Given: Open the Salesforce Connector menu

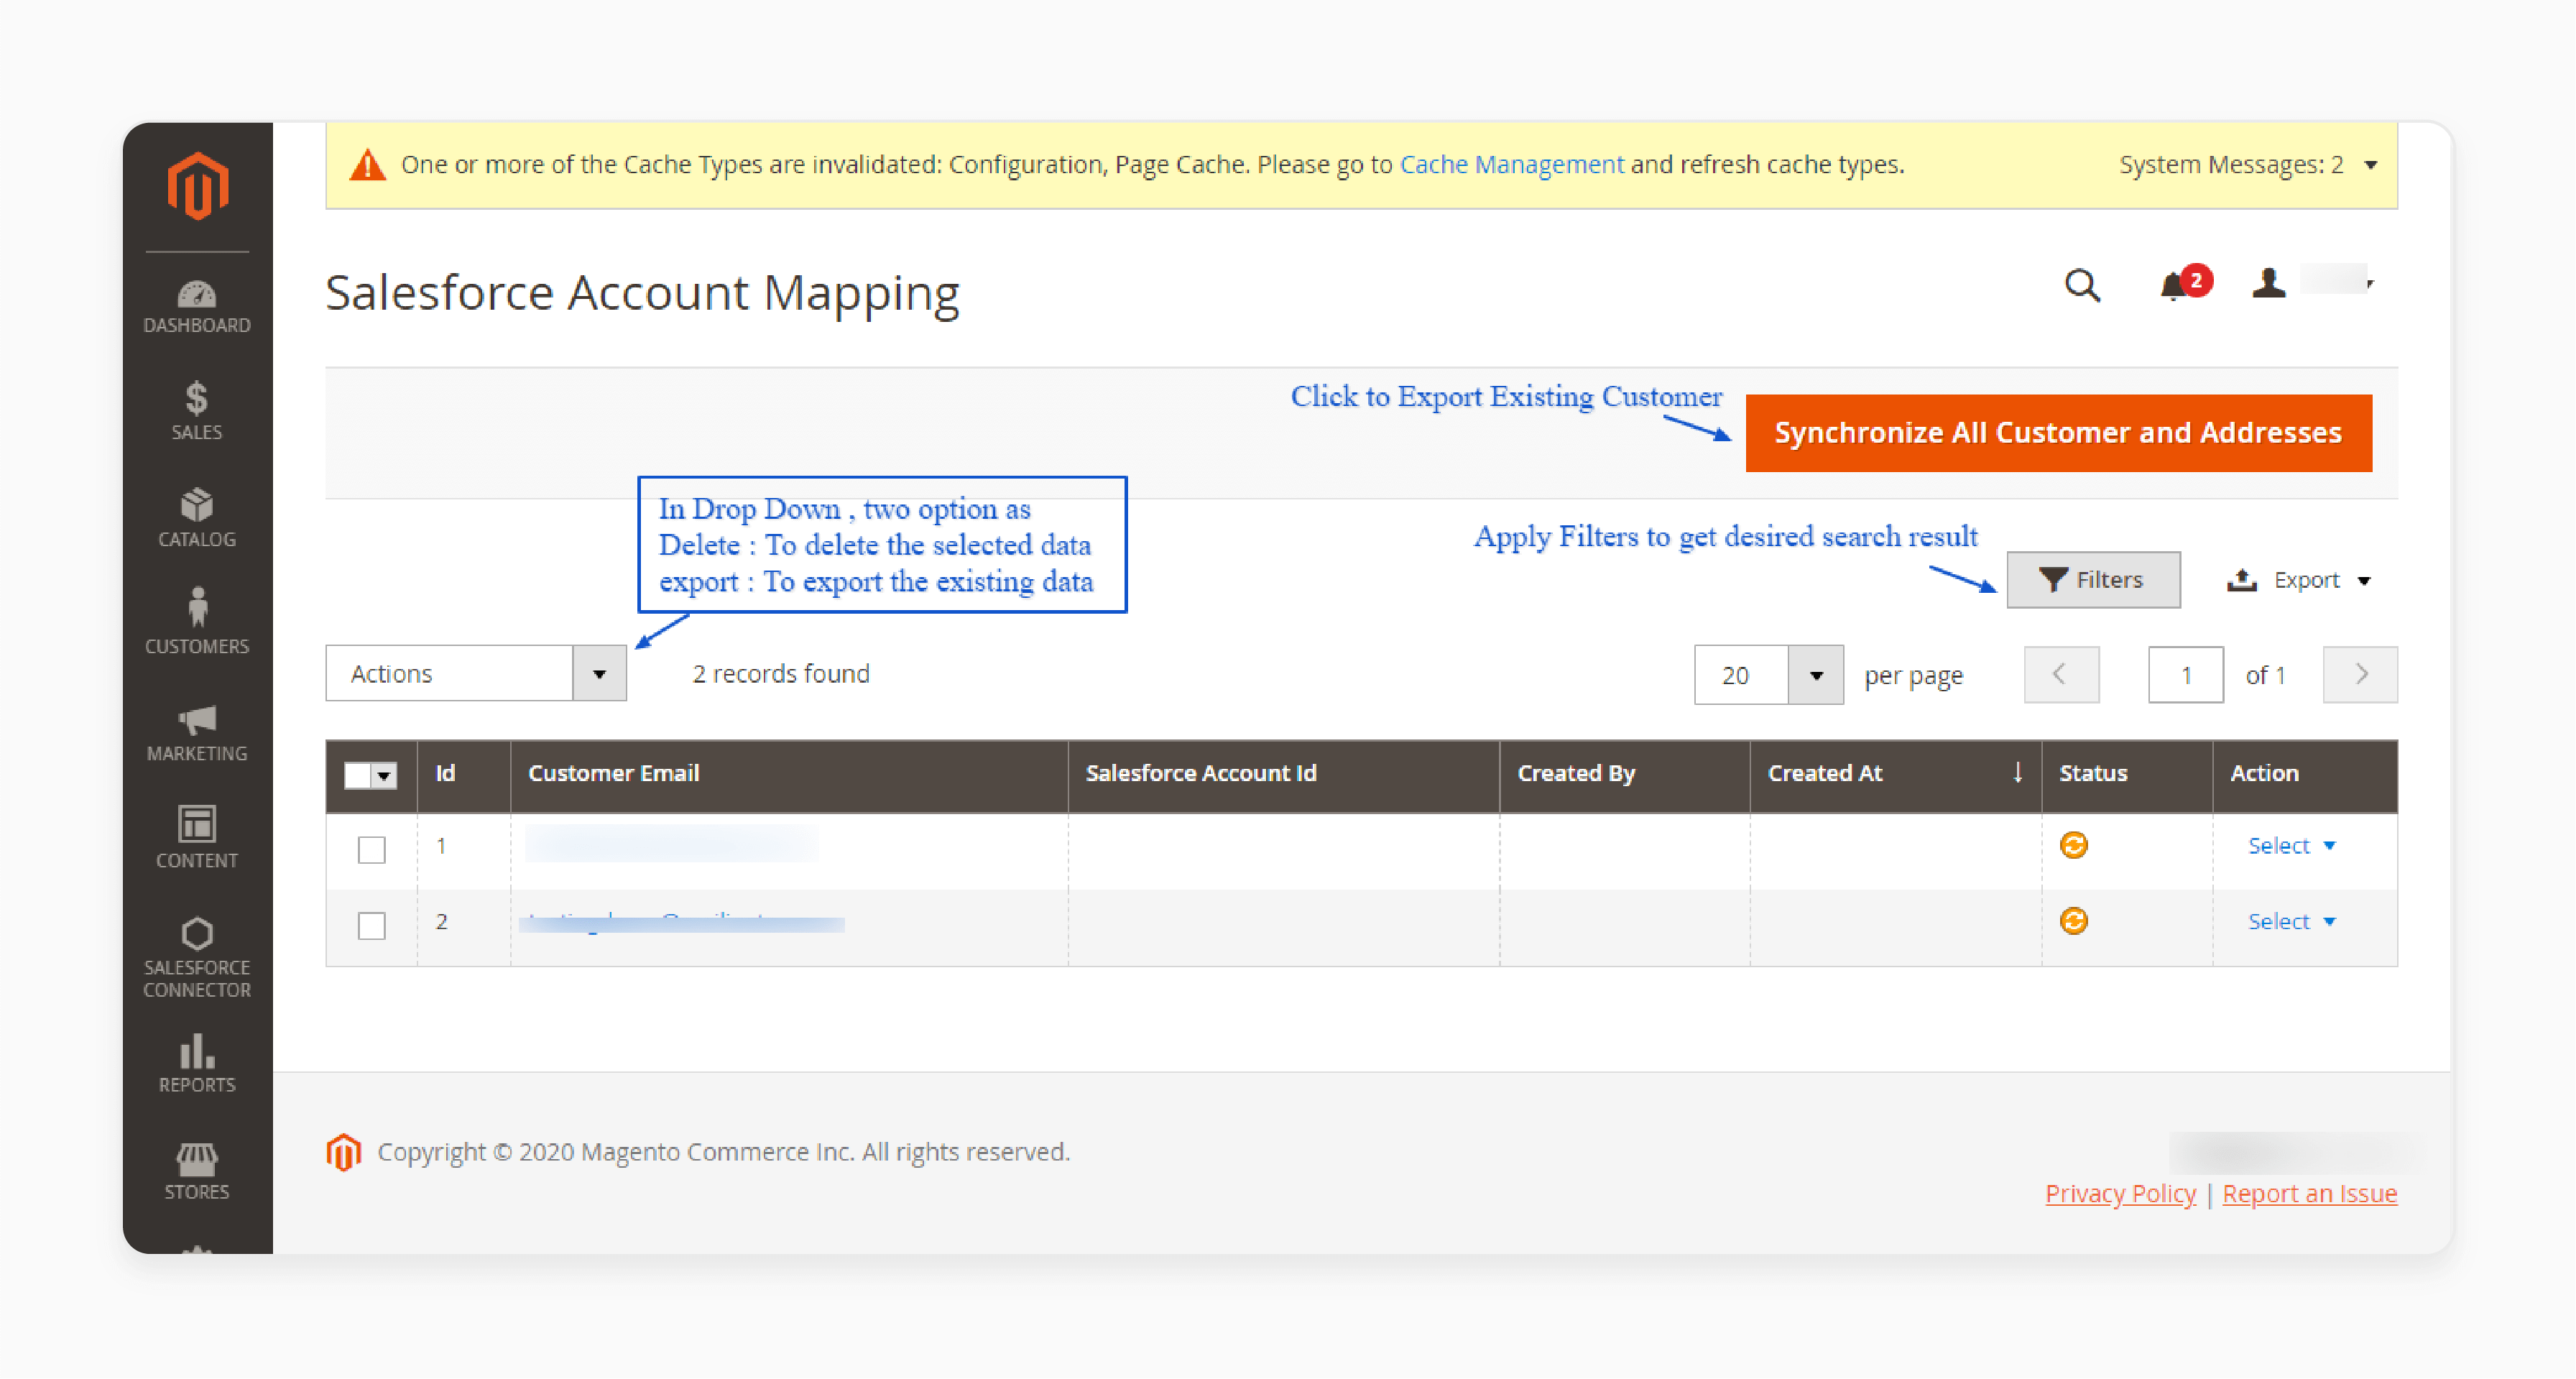Looking at the screenshot, I should coord(197,957).
